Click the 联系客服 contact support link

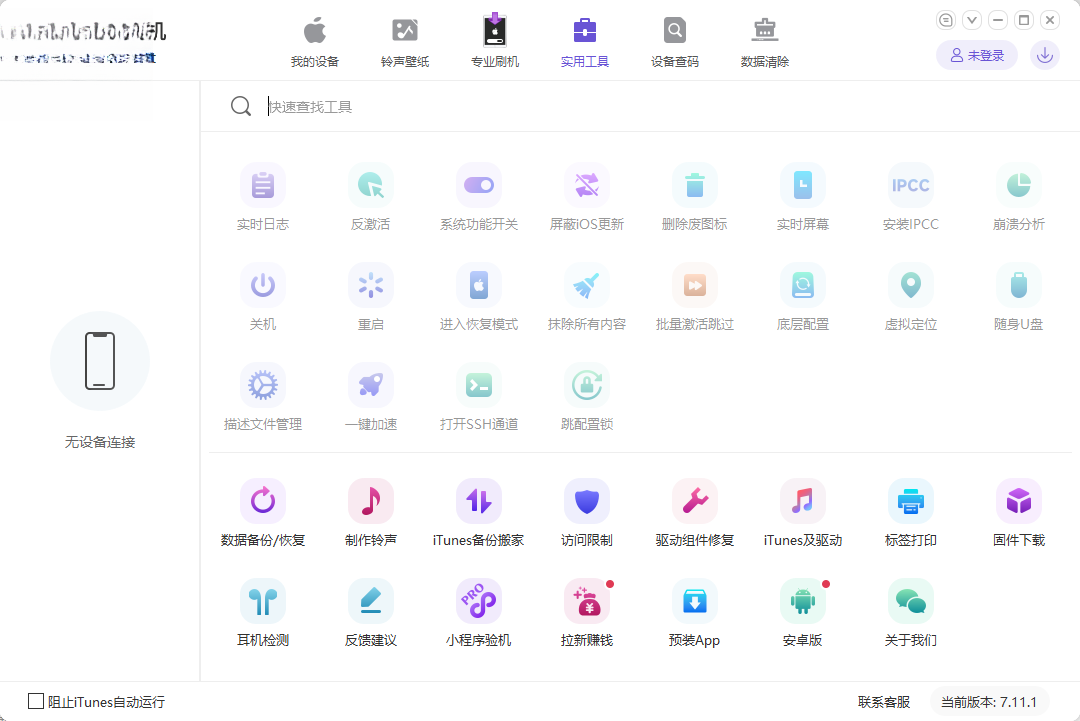884,702
